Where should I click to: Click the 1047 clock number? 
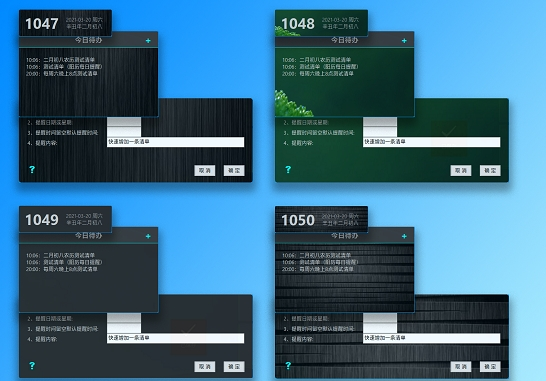pyautogui.click(x=42, y=24)
